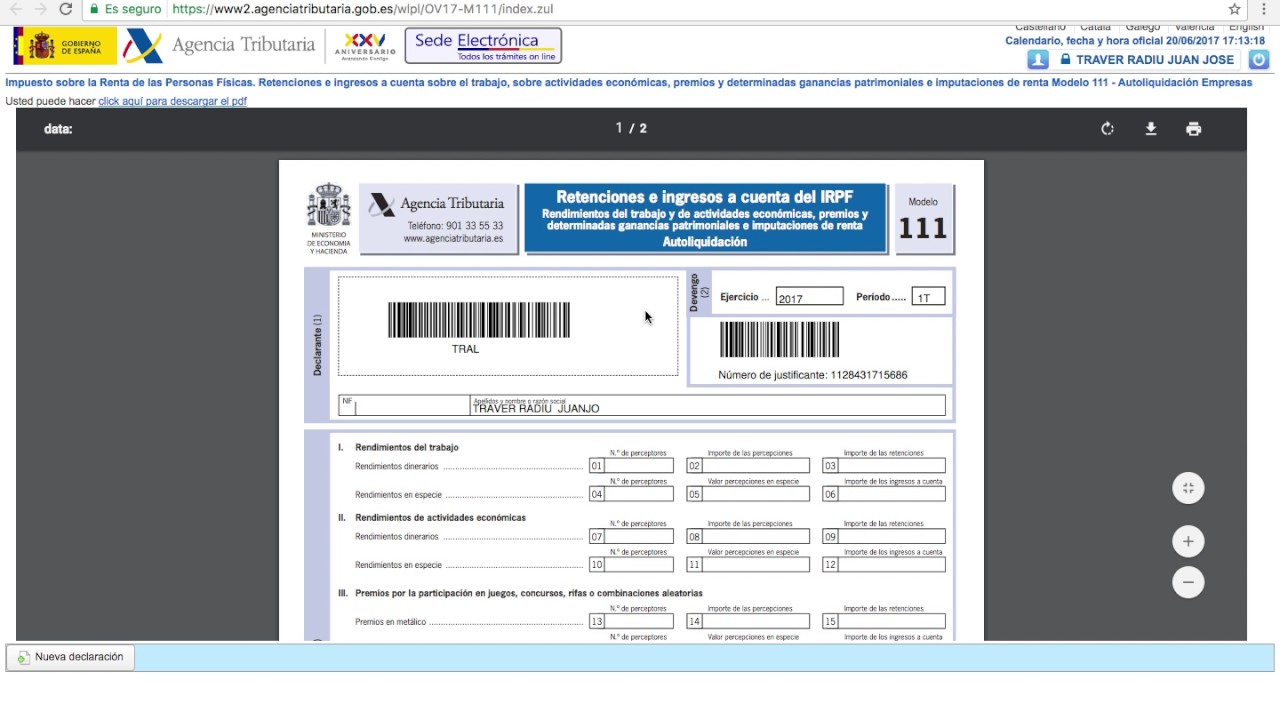
Task: Switch language to Galego
Action: tap(1142, 27)
